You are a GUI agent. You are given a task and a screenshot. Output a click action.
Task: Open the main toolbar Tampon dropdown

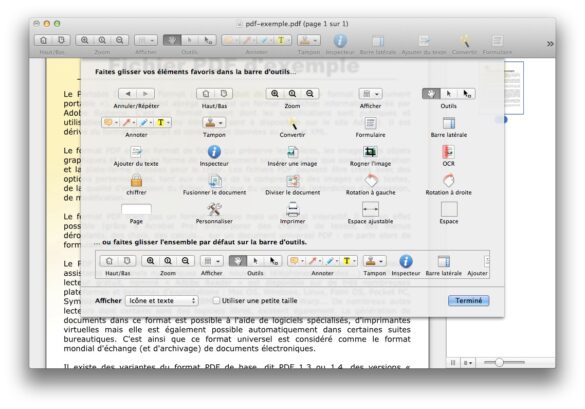pos(309,40)
